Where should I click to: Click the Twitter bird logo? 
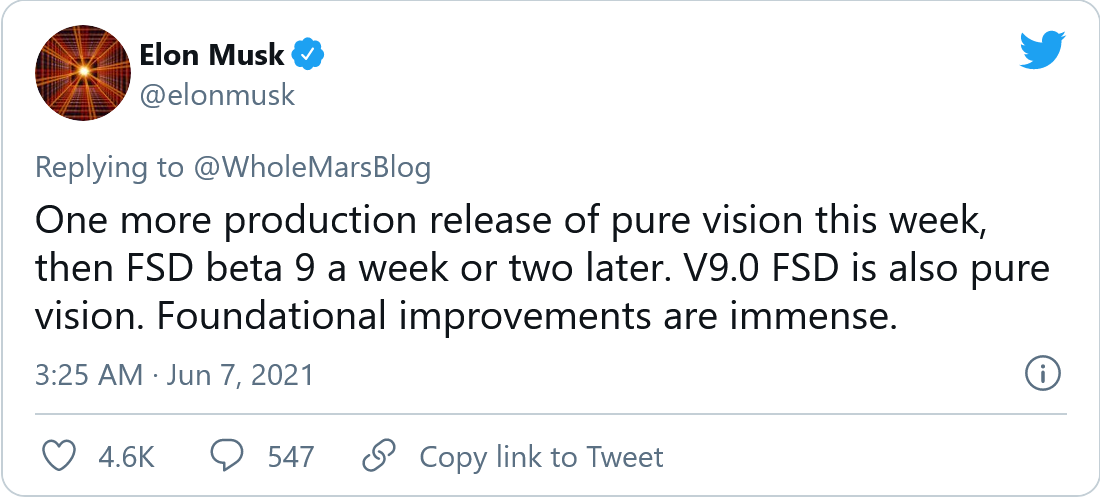pos(1043,50)
